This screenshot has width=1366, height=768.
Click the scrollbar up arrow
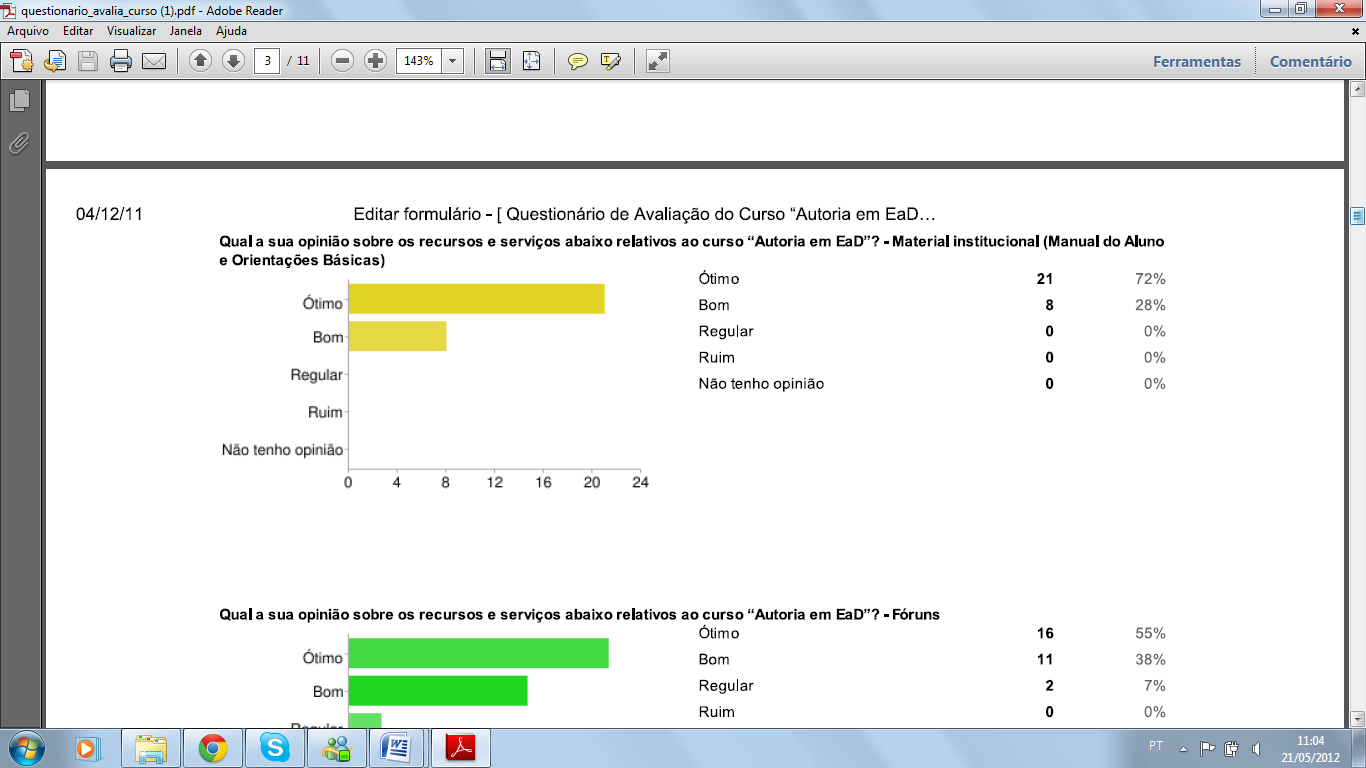[1358, 90]
